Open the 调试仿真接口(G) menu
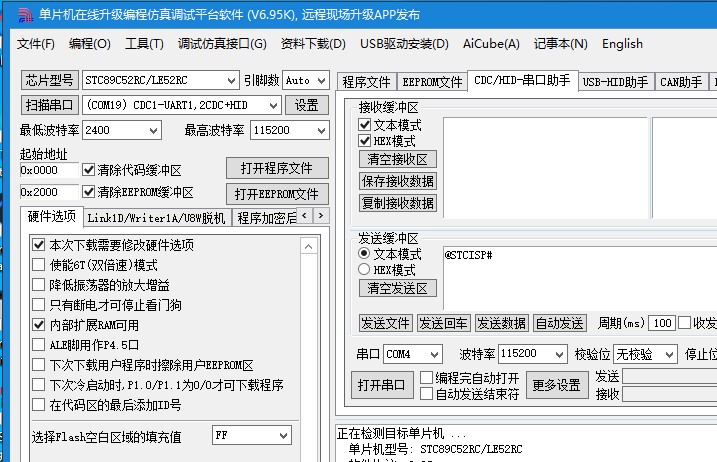Image resolution: width=717 pixels, height=462 pixels. click(x=222, y=44)
